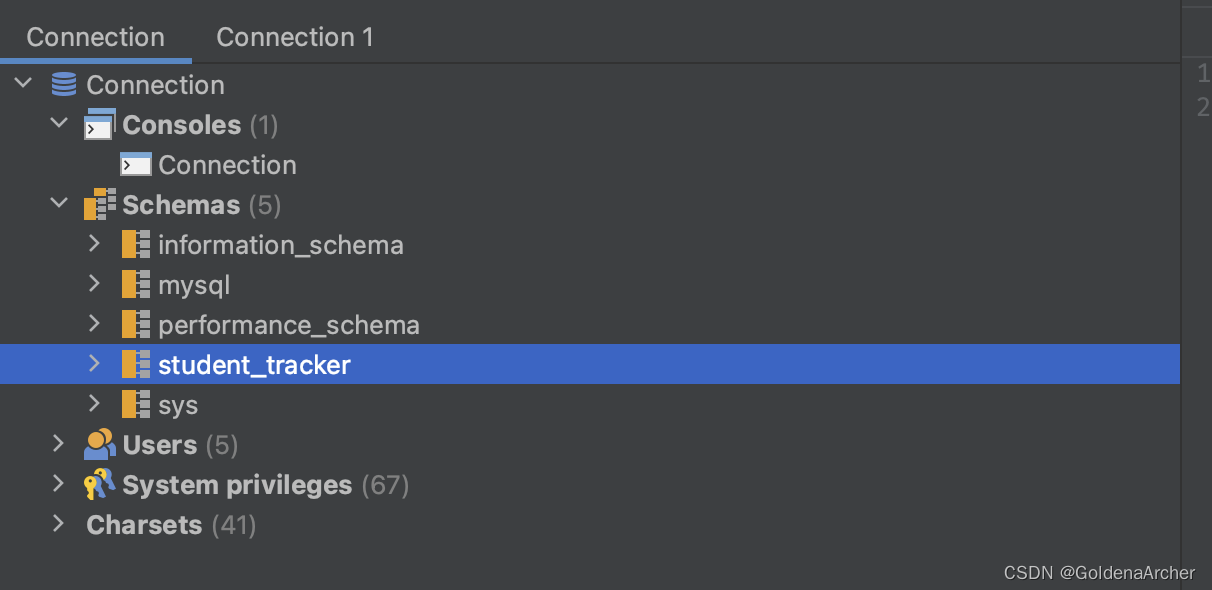Collapse the Connection tree root
The image size is (1212, 590).
tap(22, 84)
